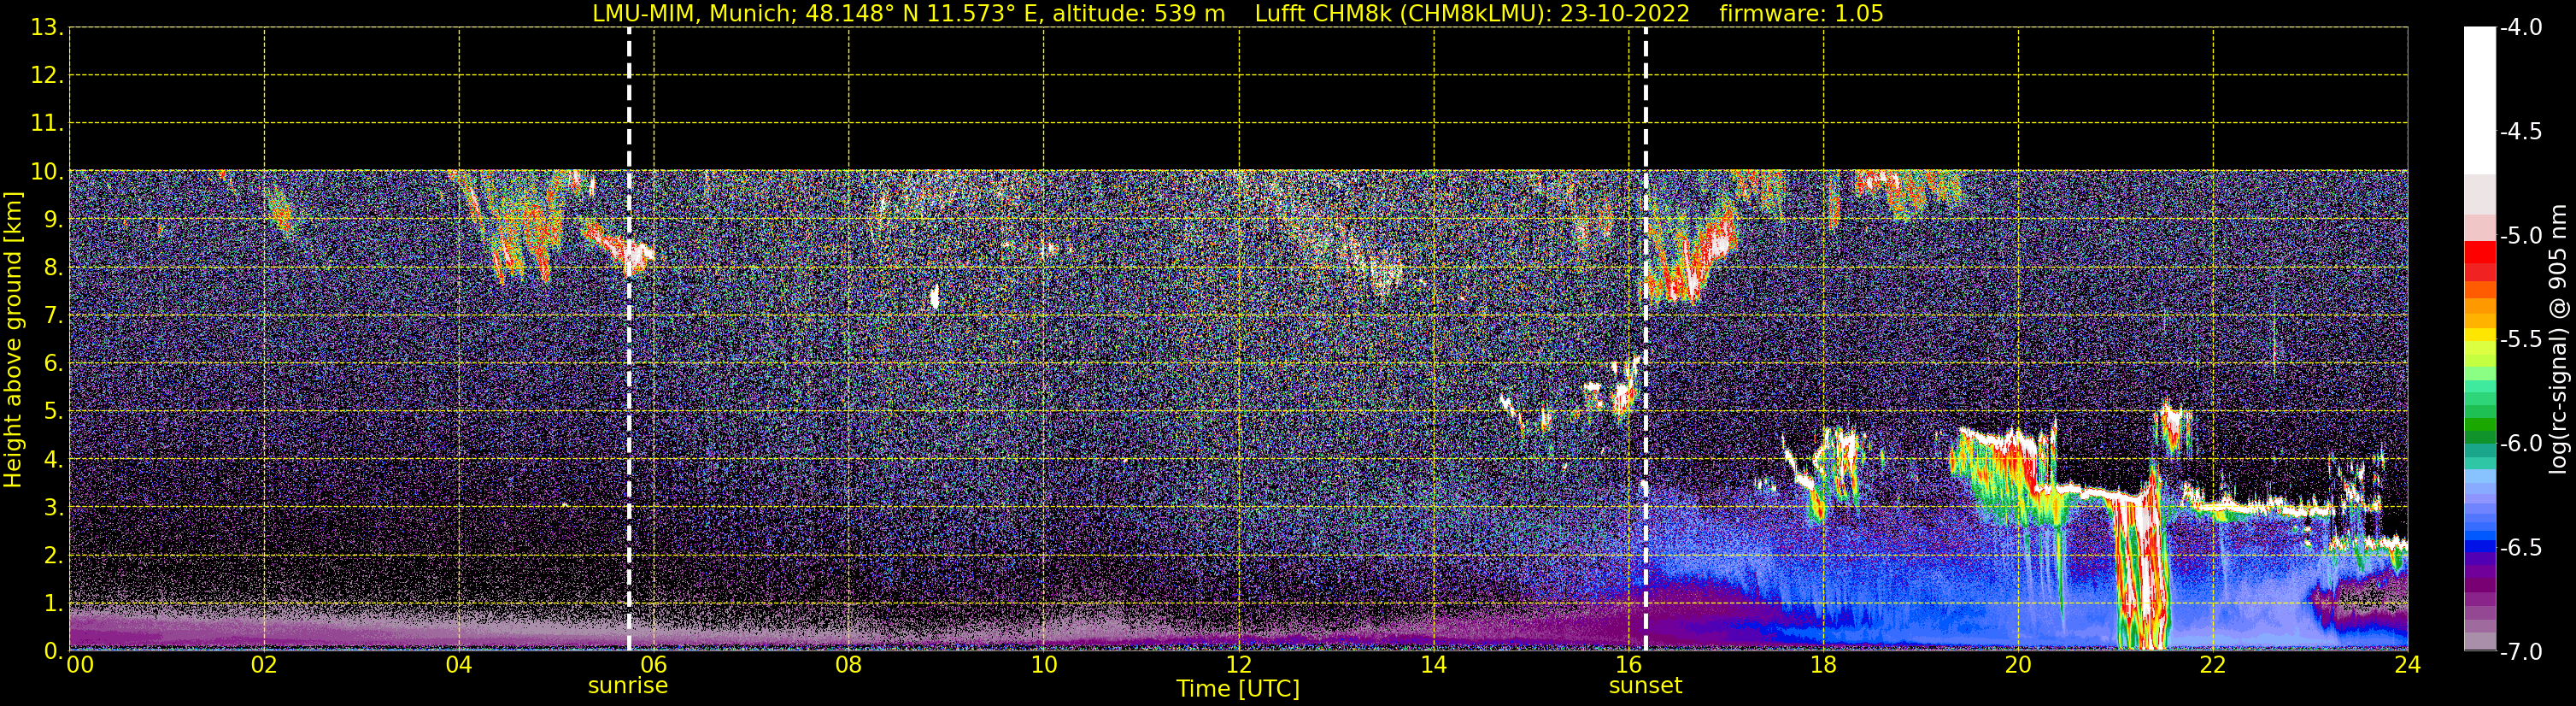2576x706 pixels.
Task: Click the '1.' height axis tick label
Action: [52, 603]
